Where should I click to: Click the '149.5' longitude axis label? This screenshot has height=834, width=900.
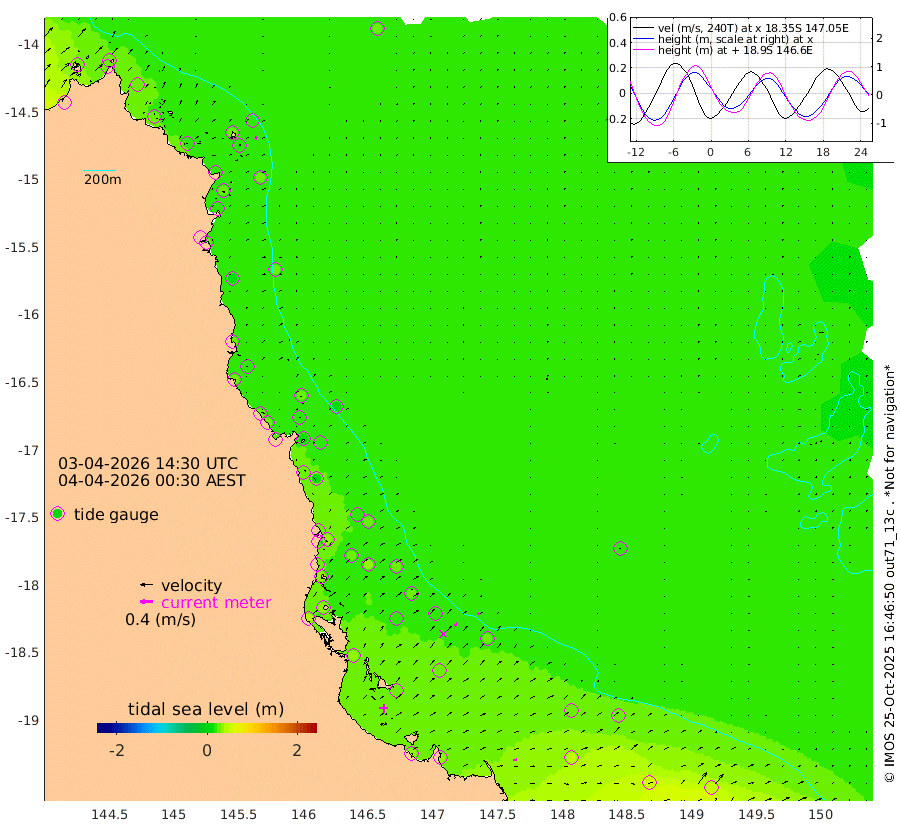tap(756, 814)
